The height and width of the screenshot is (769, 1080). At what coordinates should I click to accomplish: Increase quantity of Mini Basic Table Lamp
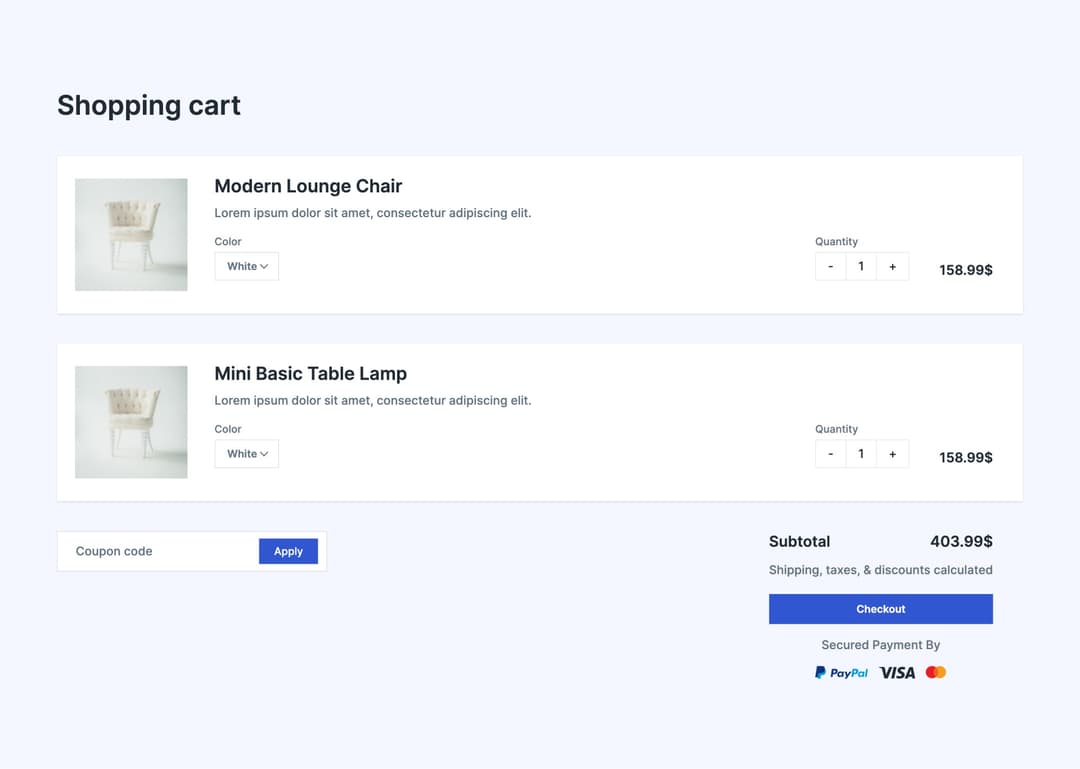point(892,453)
